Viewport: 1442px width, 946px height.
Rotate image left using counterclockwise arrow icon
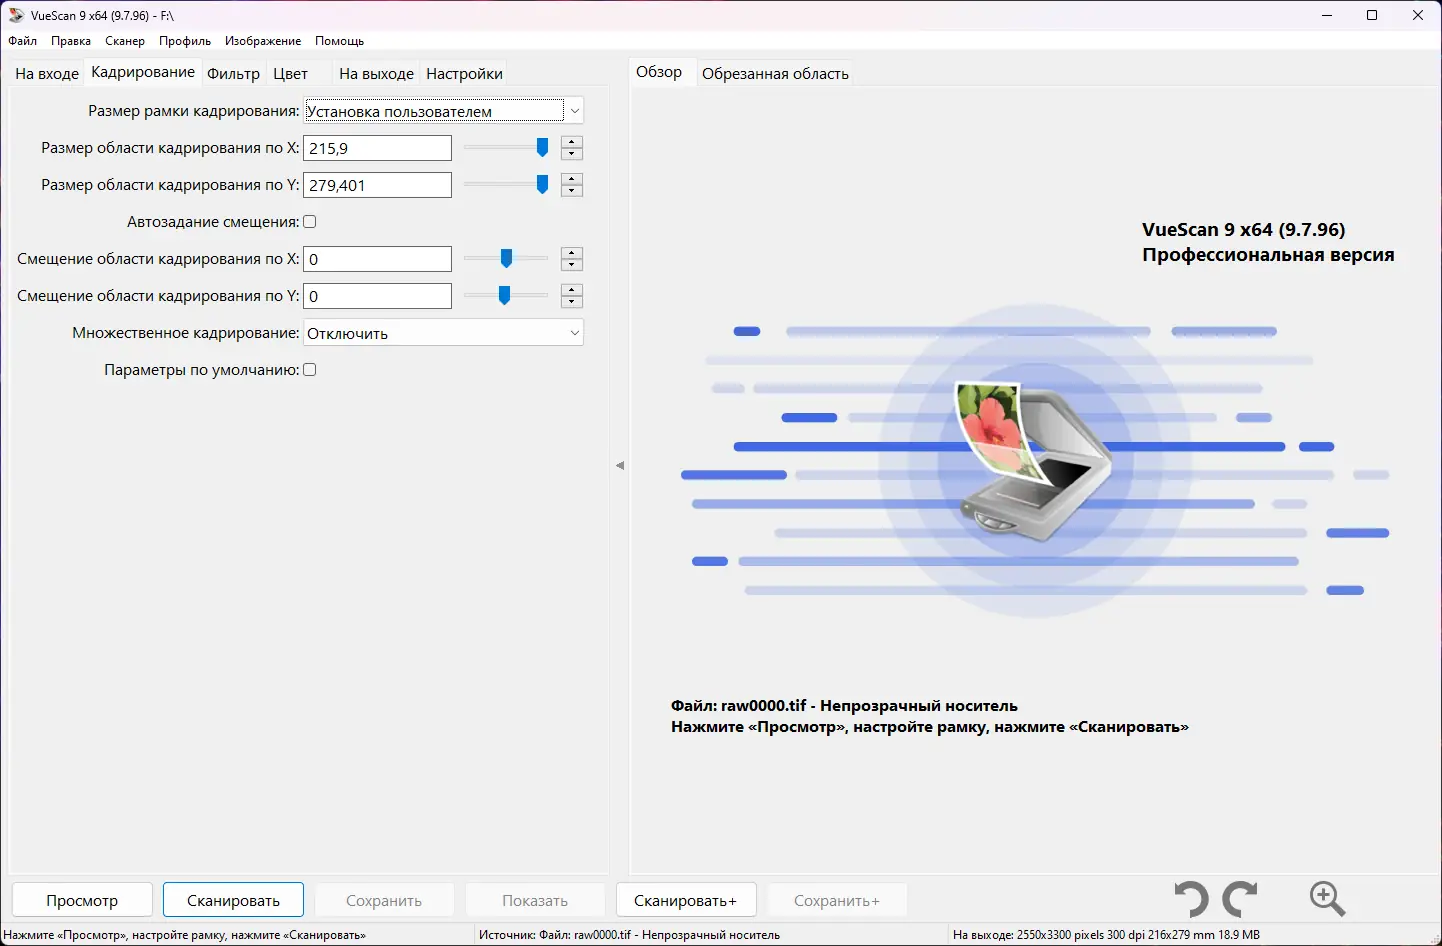1191,899
